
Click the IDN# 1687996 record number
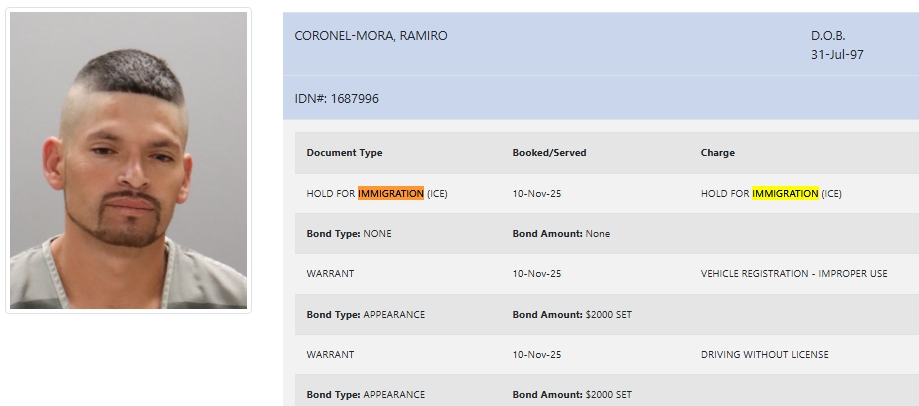click(336, 99)
